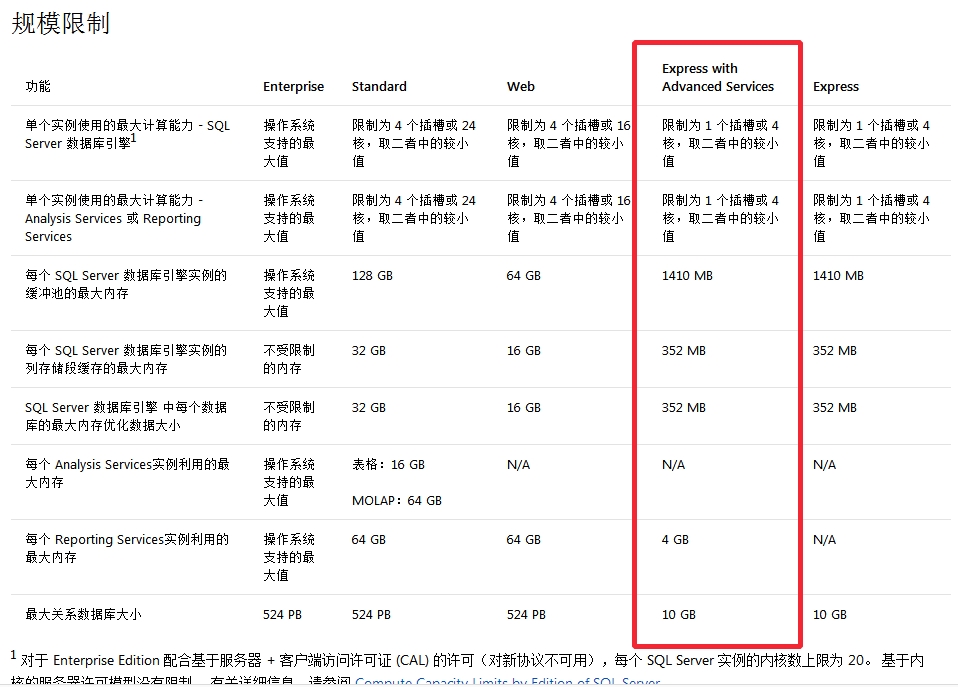
Task: Select row label 每个 Reporting Services实例利用的最大内存
Action: pyautogui.click(x=127, y=548)
